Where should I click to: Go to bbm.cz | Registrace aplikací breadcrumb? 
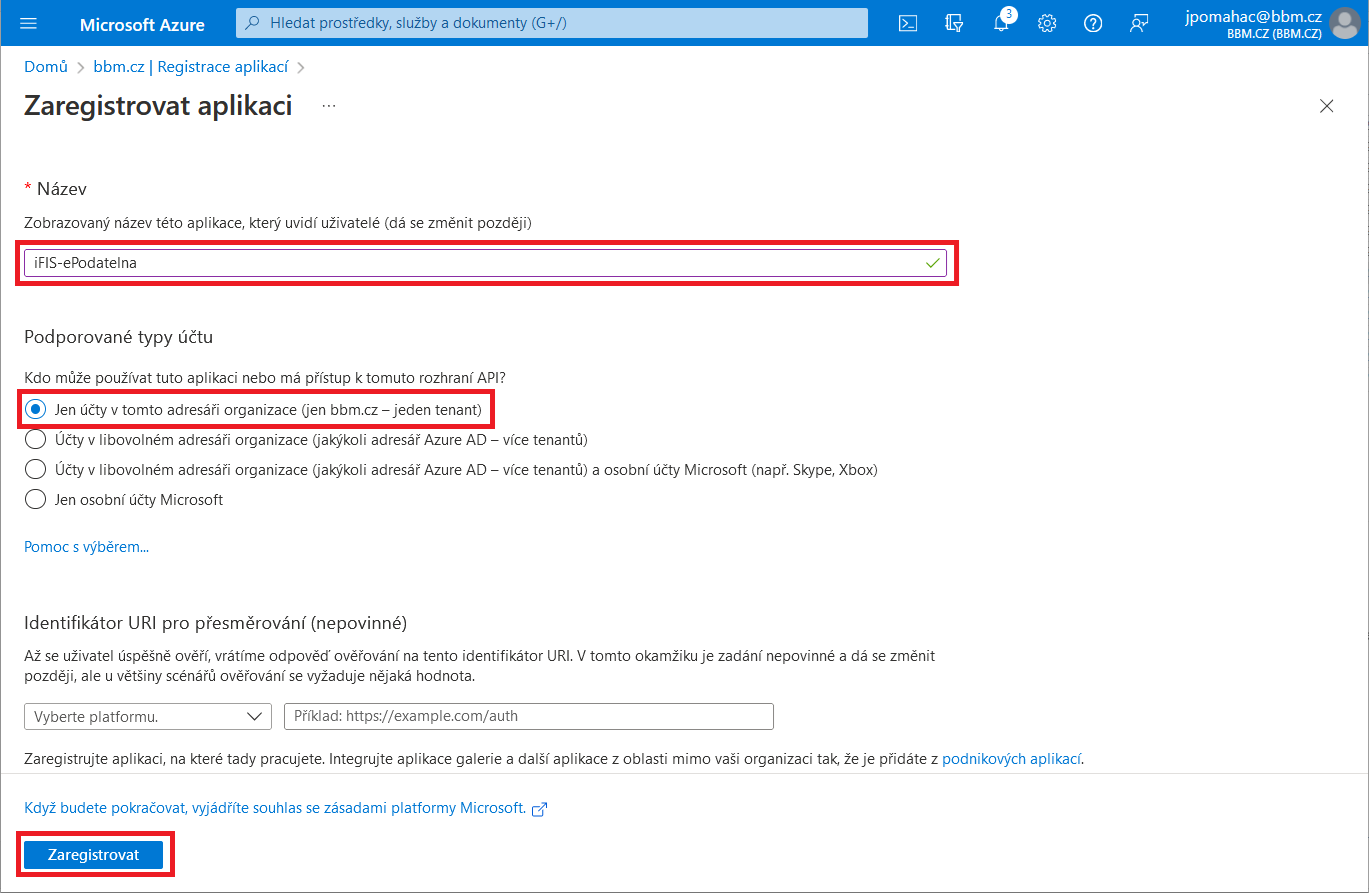click(191, 67)
